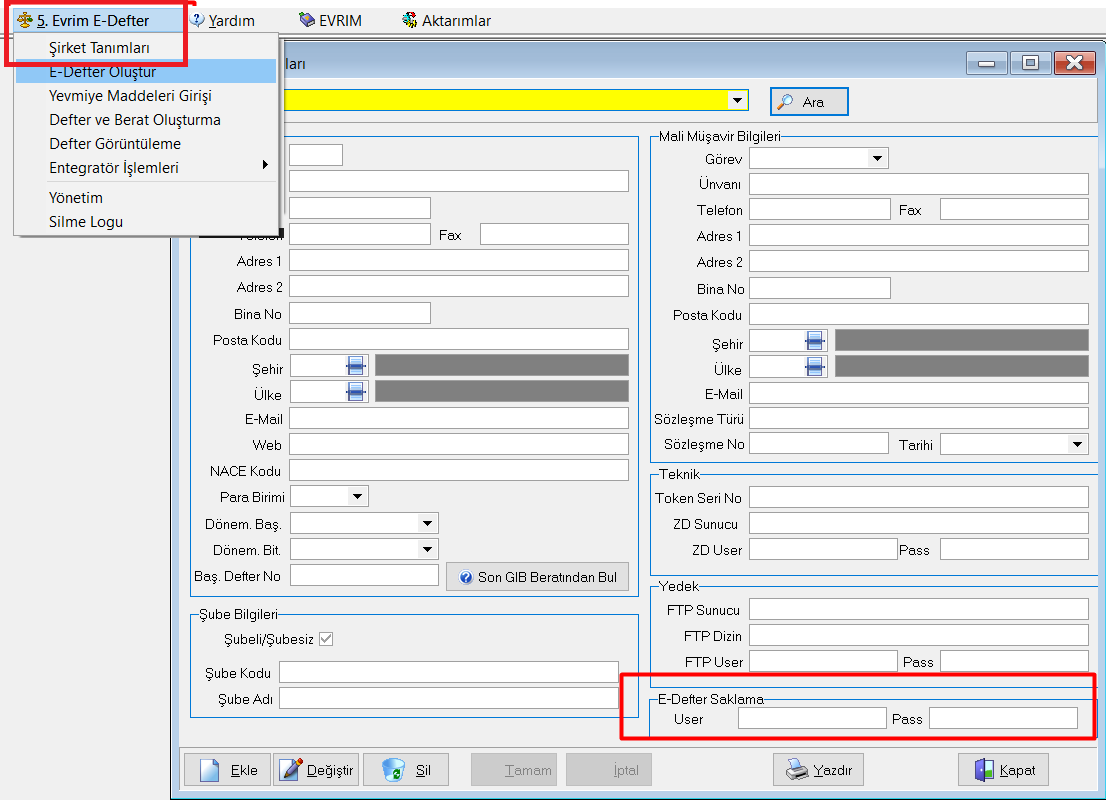This screenshot has height=800, width=1106.
Task: Focus the Baş. Defter No field
Action: 364,575
